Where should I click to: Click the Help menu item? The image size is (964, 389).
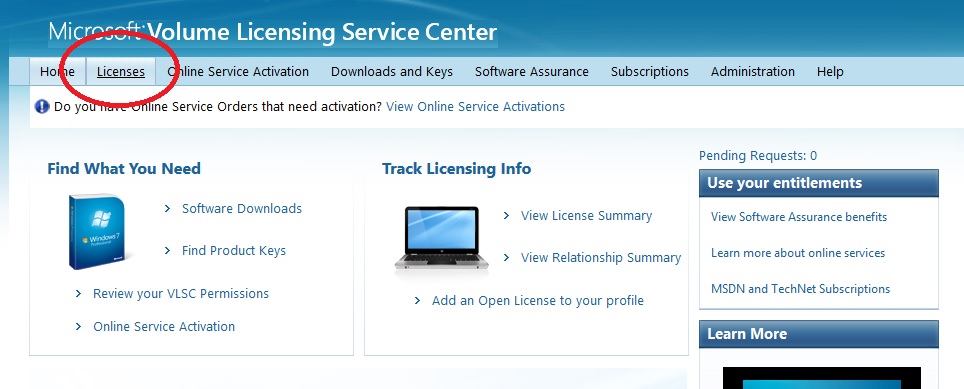coord(830,72)
